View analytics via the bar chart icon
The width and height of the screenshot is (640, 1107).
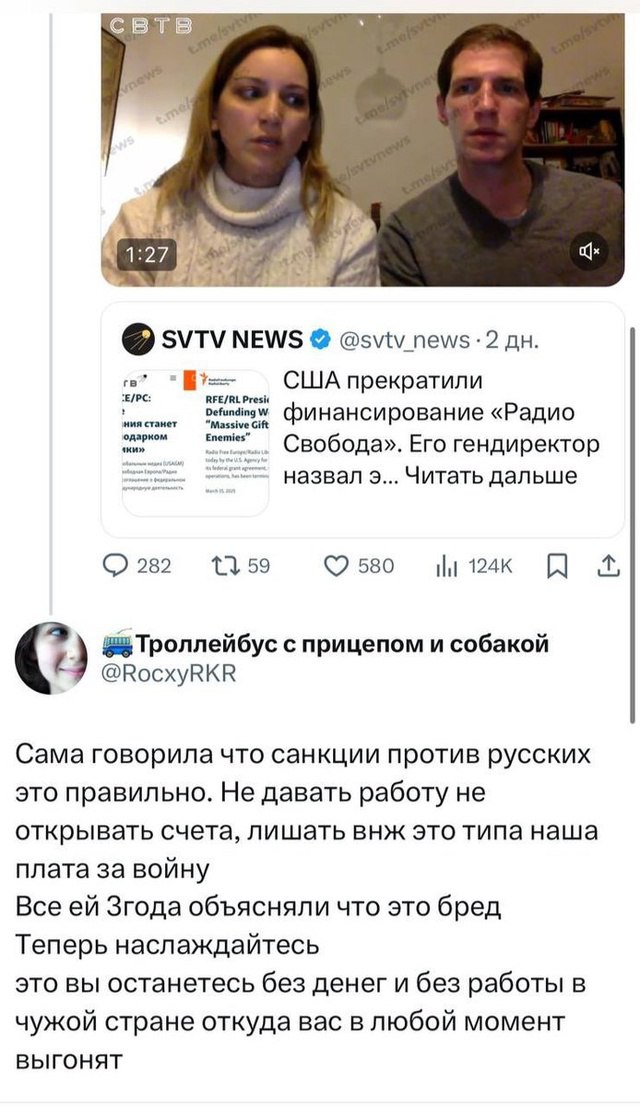[447, 566]
